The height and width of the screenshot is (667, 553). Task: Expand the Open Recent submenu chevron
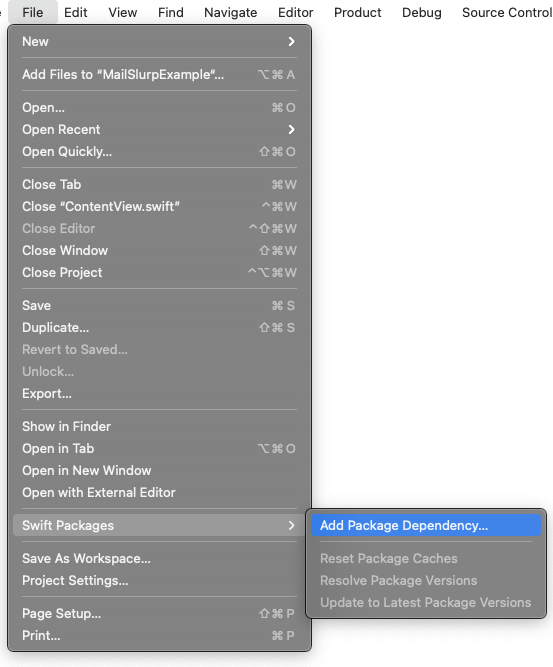point(291,129)
